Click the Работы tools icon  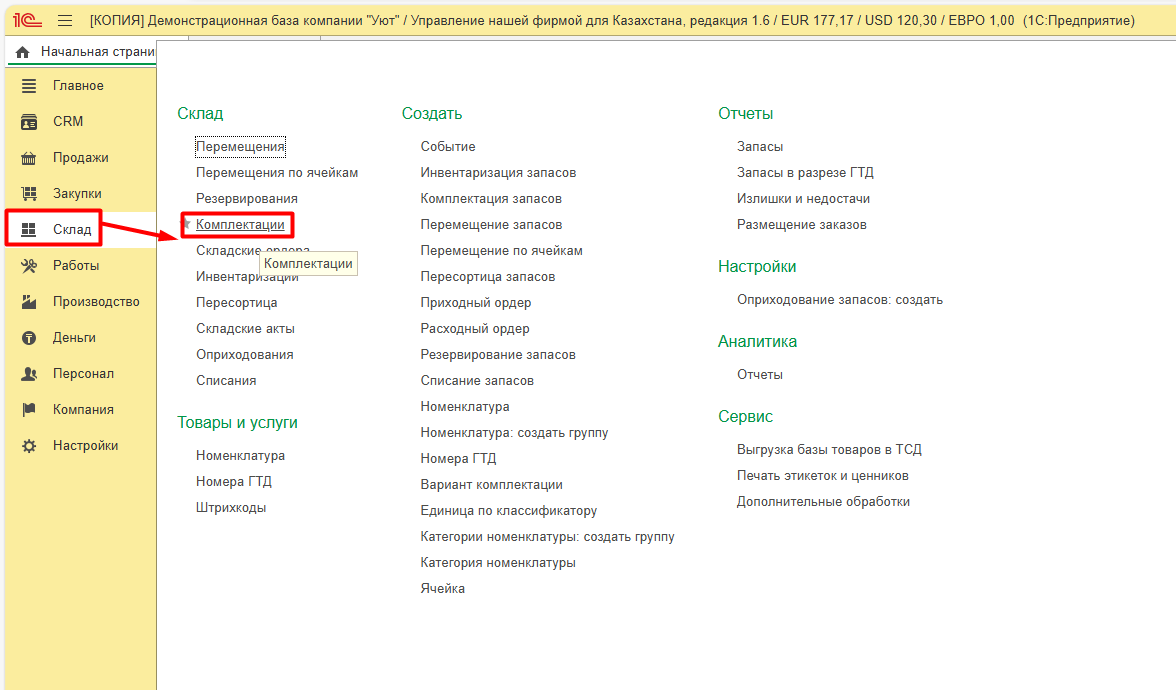(29, 266)
